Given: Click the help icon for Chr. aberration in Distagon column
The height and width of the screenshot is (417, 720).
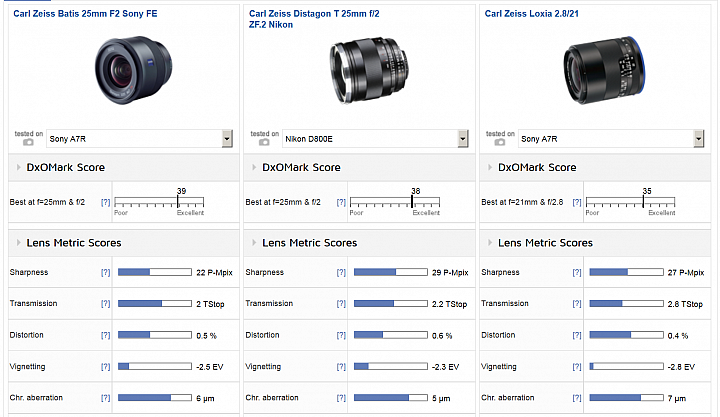Looking at the screenshot, I should (x=341, y=398).
